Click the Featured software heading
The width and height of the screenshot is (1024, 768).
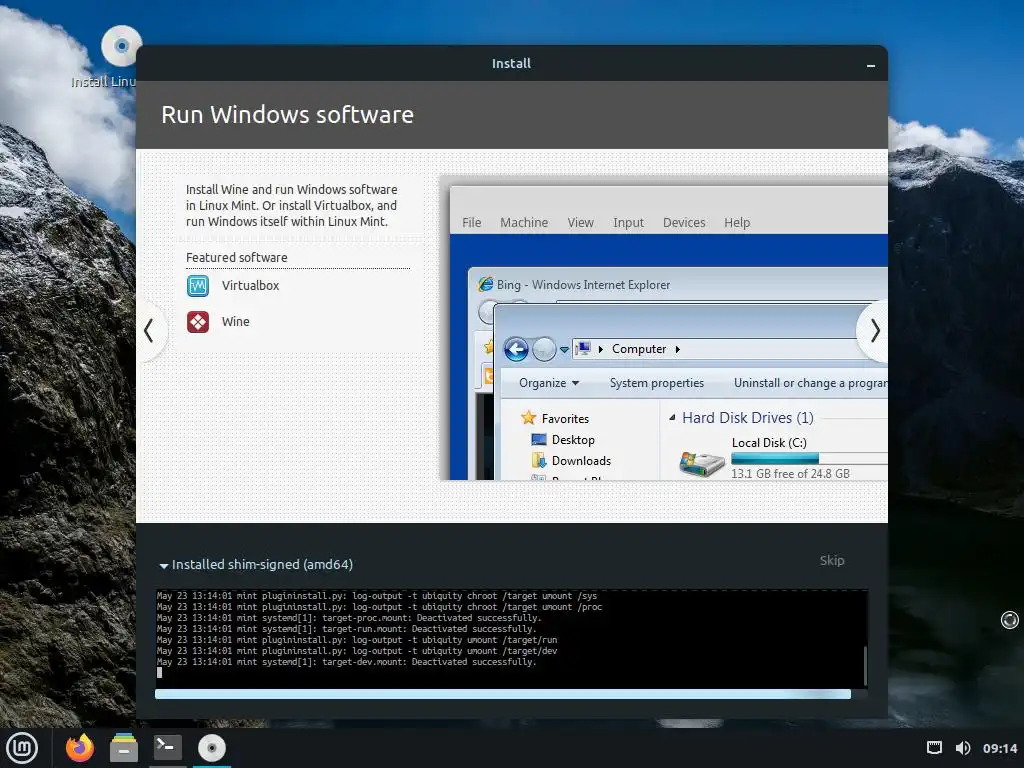coord(236,257)
